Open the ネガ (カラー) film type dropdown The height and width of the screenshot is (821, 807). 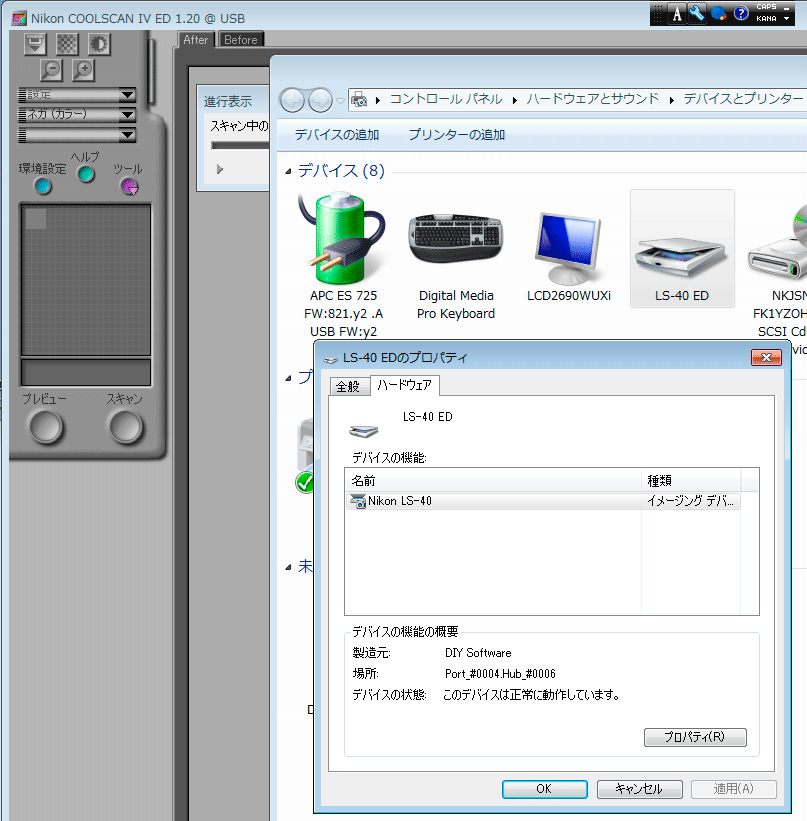pyautogui.click(x=77, y=114)
